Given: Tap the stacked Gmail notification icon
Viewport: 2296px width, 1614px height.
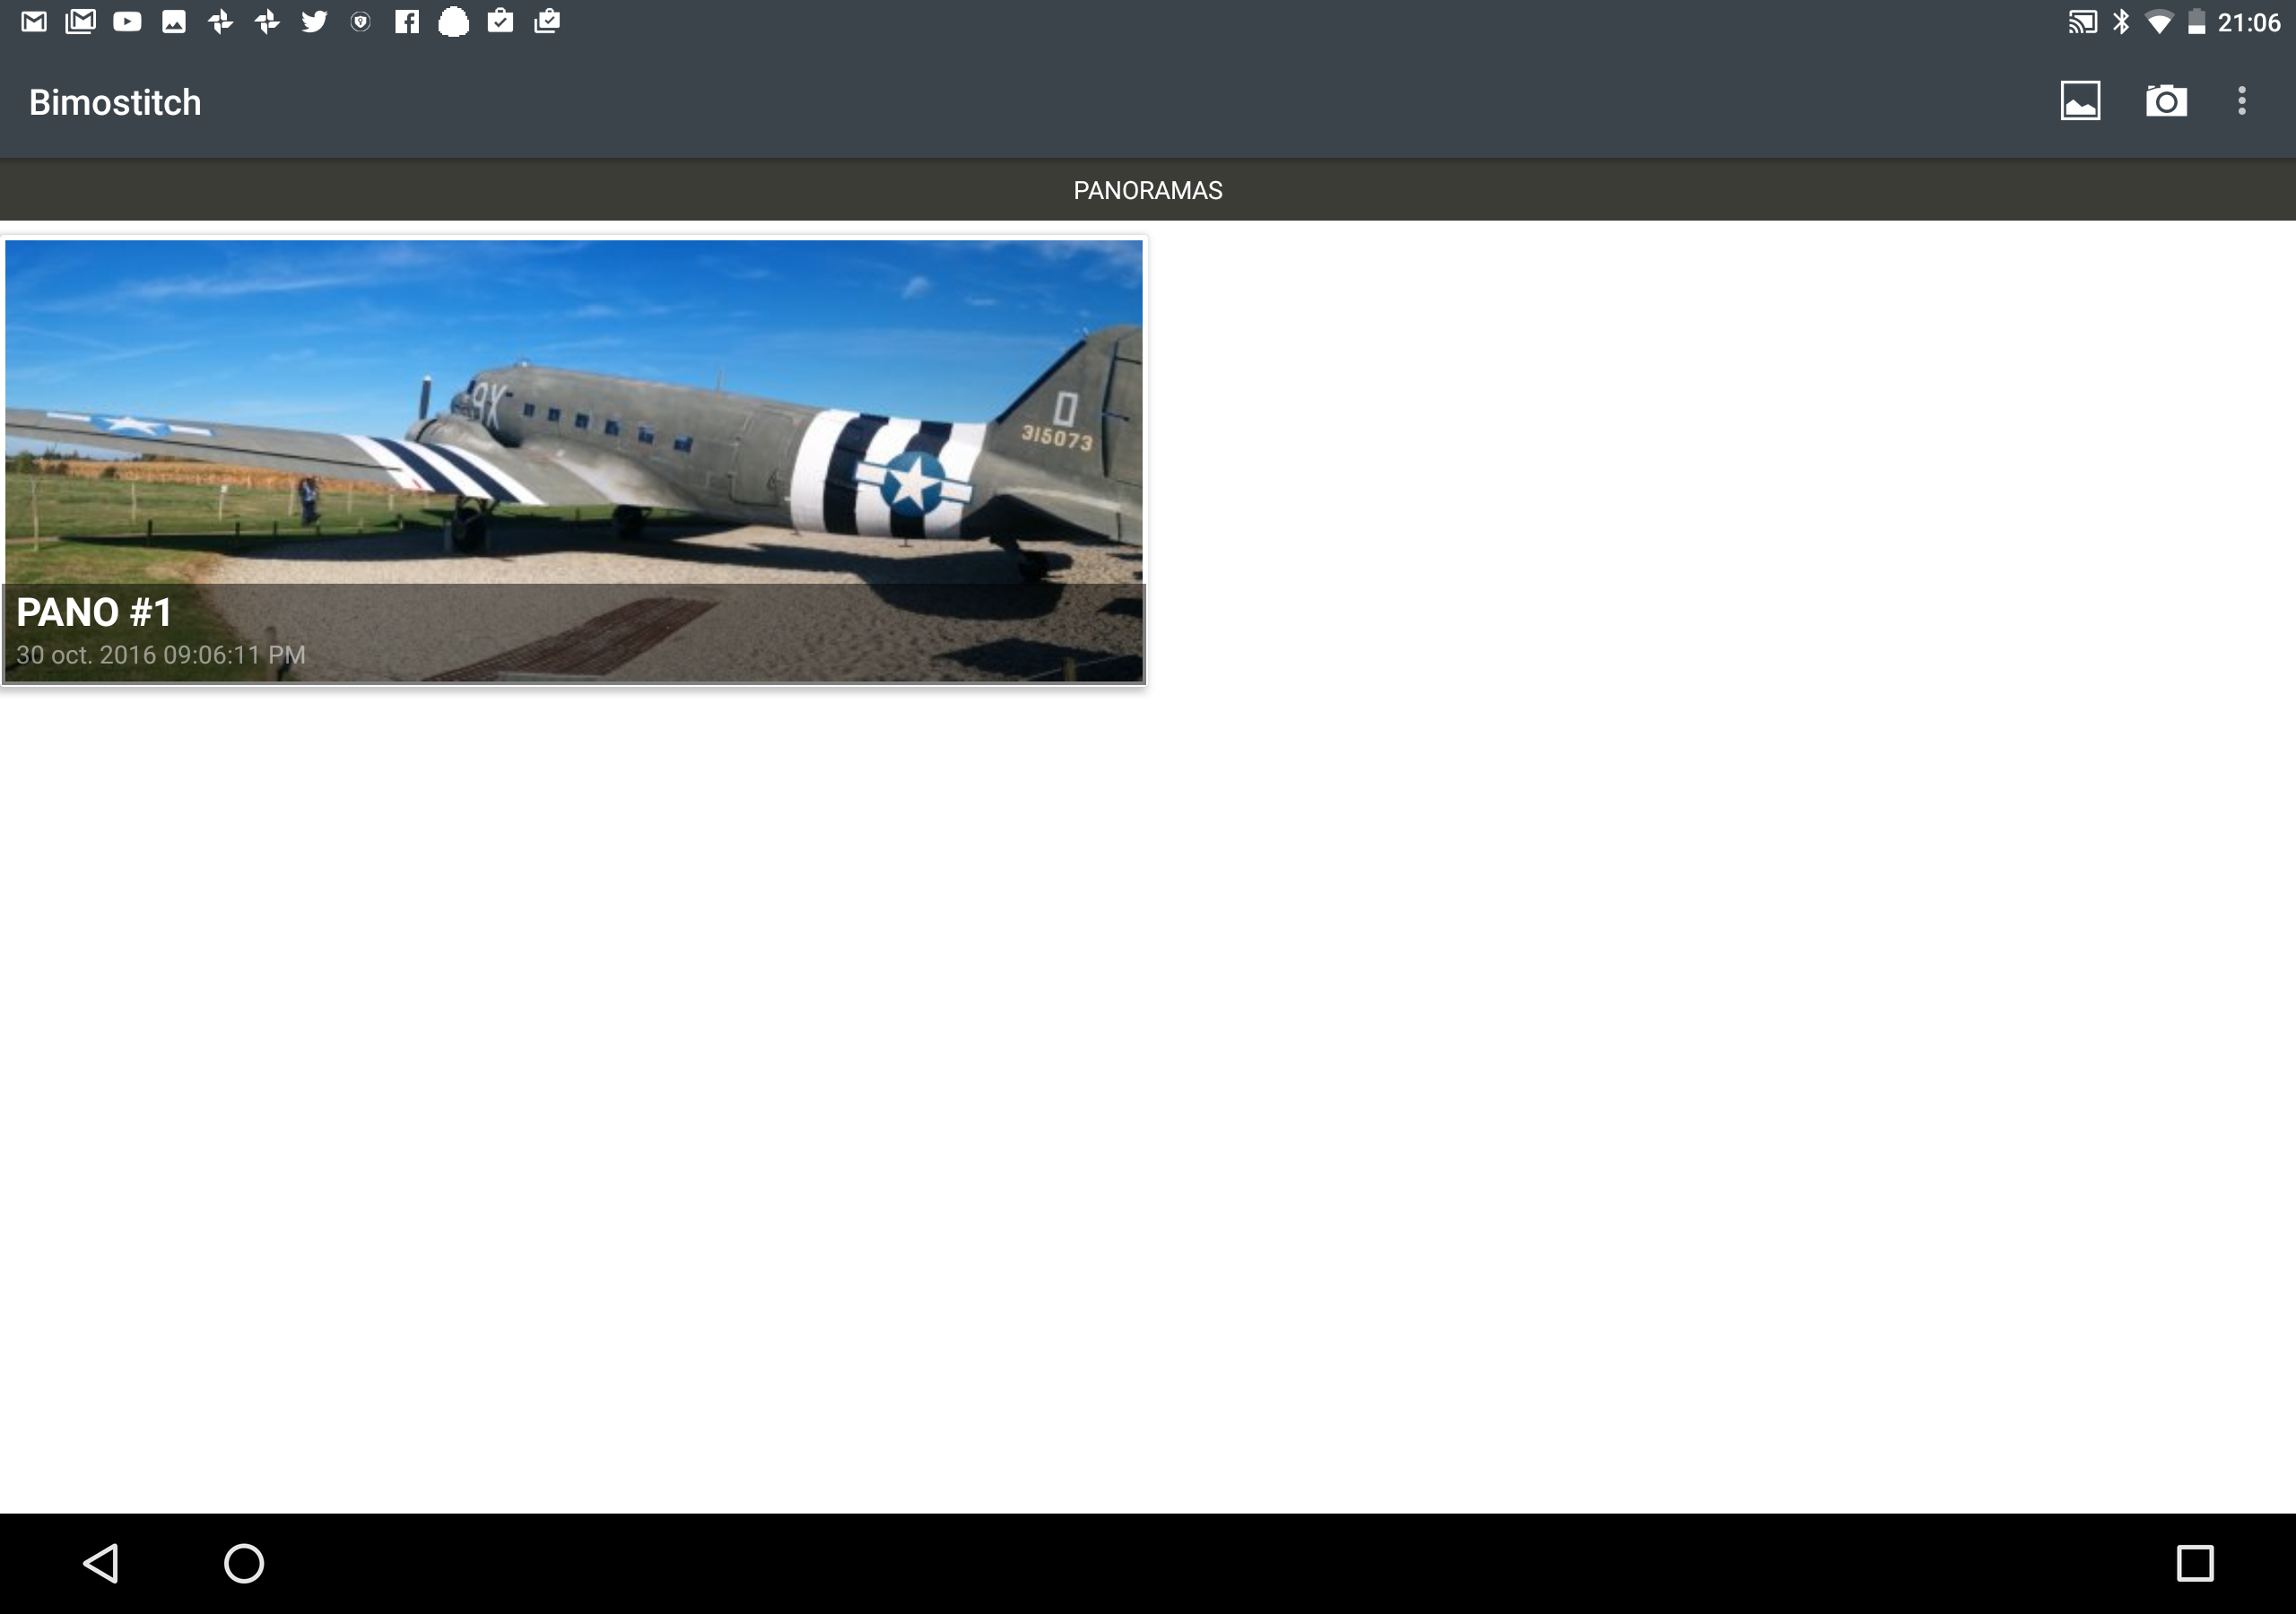Looking at the screenshot, I should click(x=80, y=21).
